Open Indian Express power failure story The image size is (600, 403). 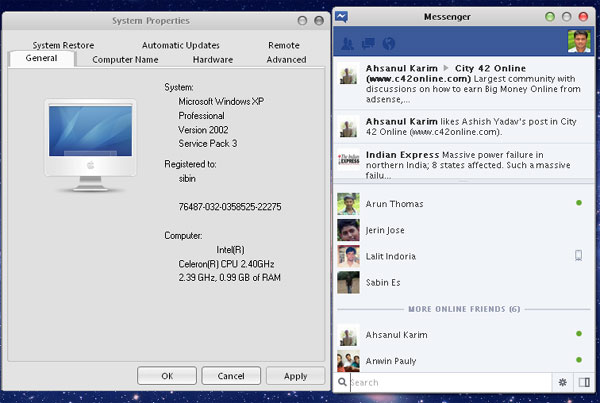point(463,163)
